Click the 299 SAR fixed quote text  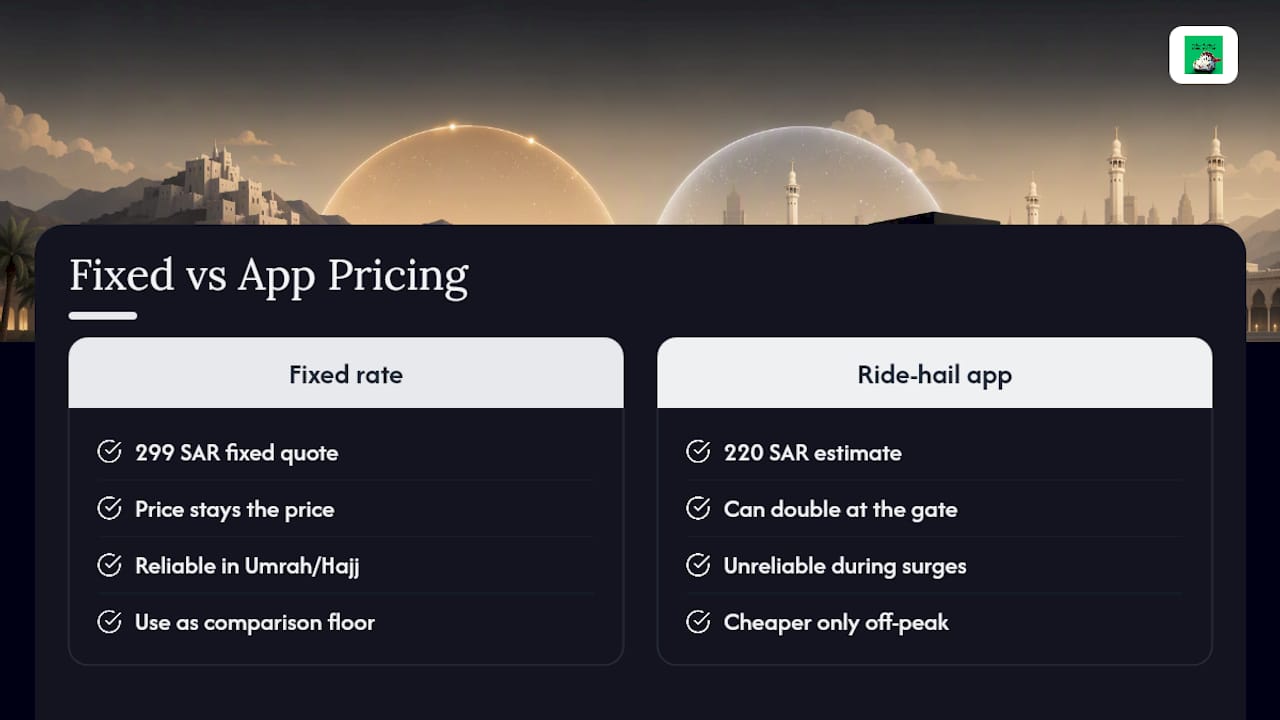237,453
